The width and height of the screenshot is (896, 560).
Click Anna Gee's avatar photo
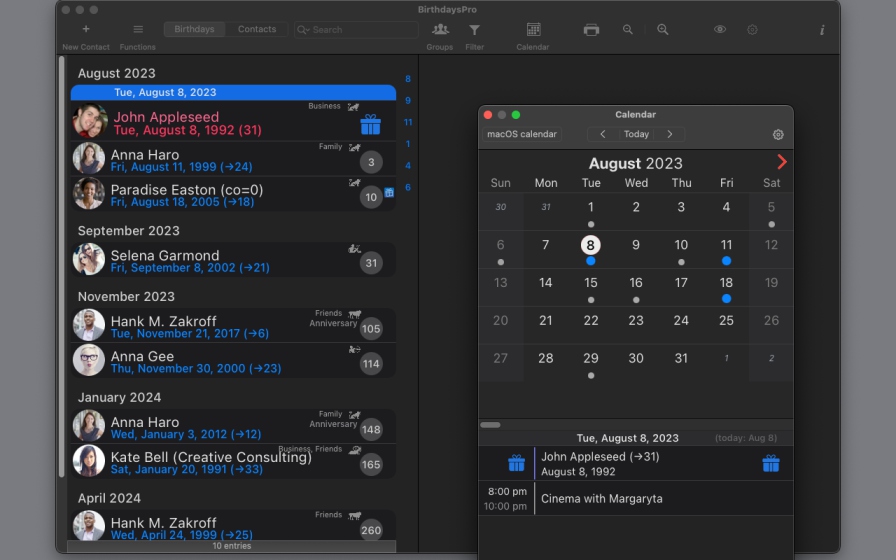[x=89, y=361]
